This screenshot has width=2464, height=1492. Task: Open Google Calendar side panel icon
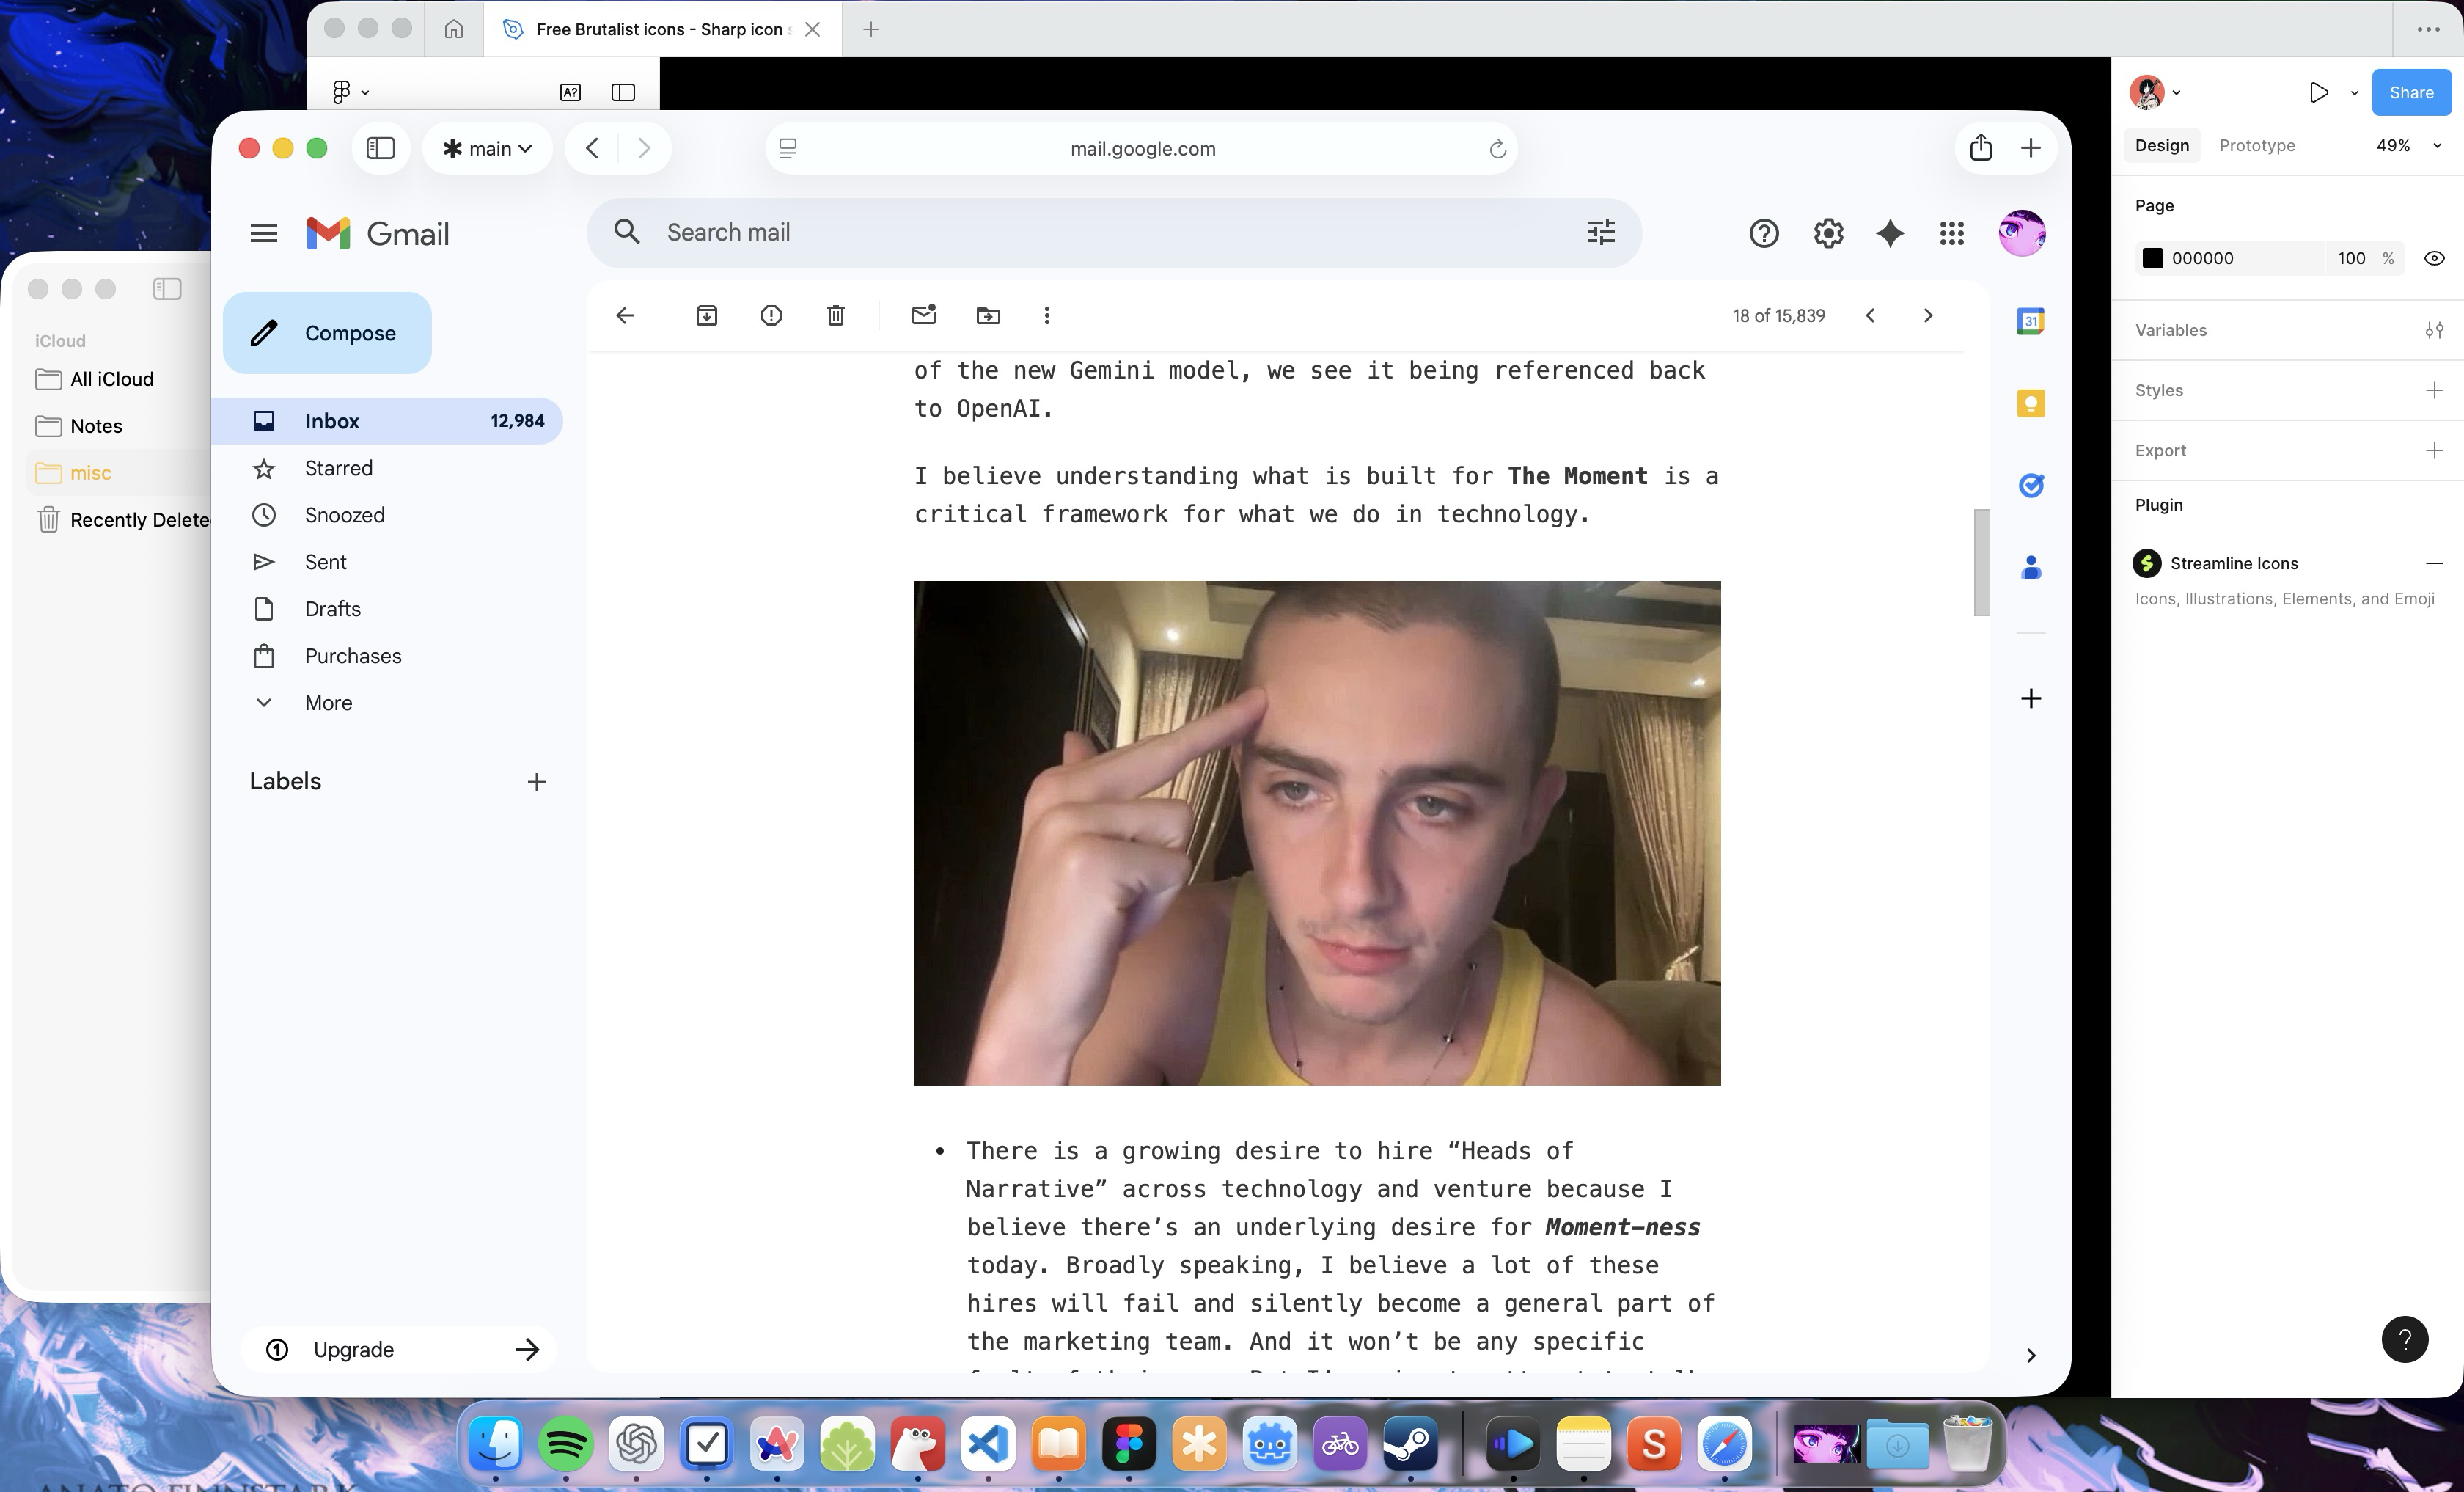pyautogui.click(x=2031, y=321)
